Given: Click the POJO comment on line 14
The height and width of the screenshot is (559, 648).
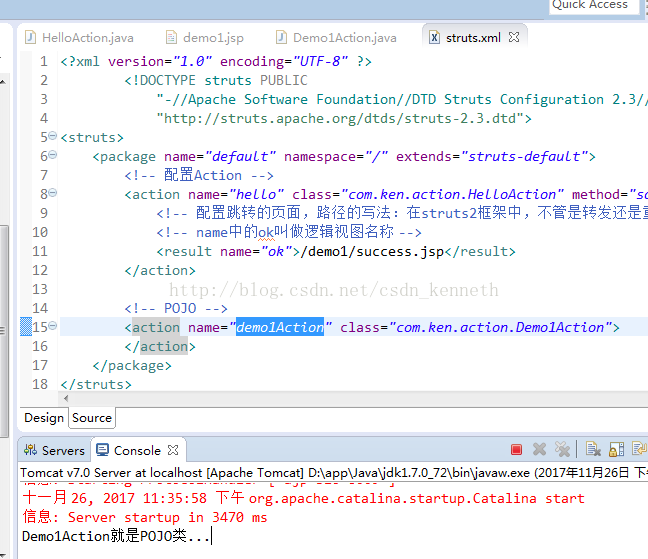Looking at the screenshot, I should [x=176, y=308].
